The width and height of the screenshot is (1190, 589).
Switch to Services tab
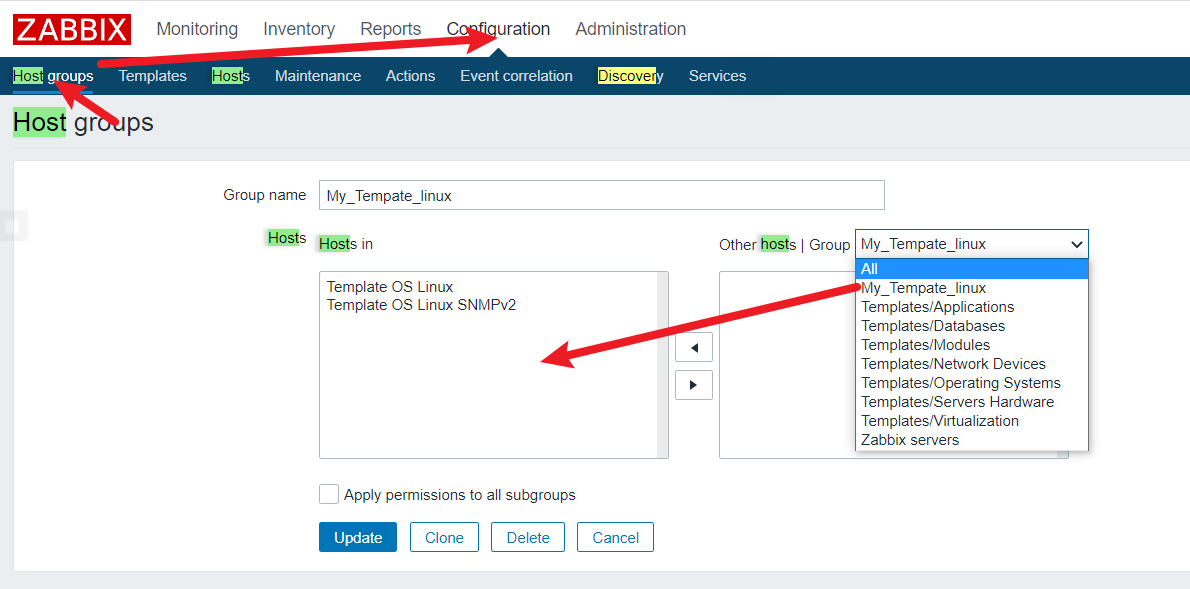pyautogui.click(x=717, y=76)
